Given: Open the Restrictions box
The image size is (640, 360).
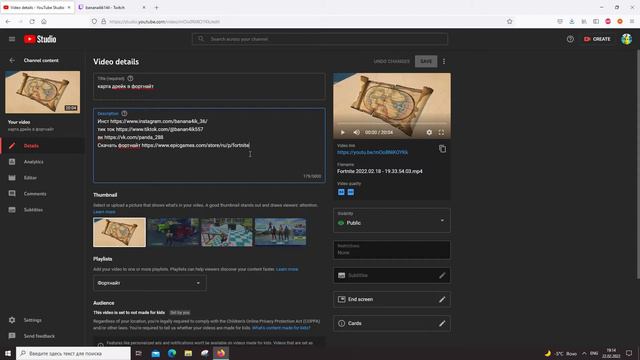Looking at the screenshot, I should pyautogui.click(x=392, y=249).
